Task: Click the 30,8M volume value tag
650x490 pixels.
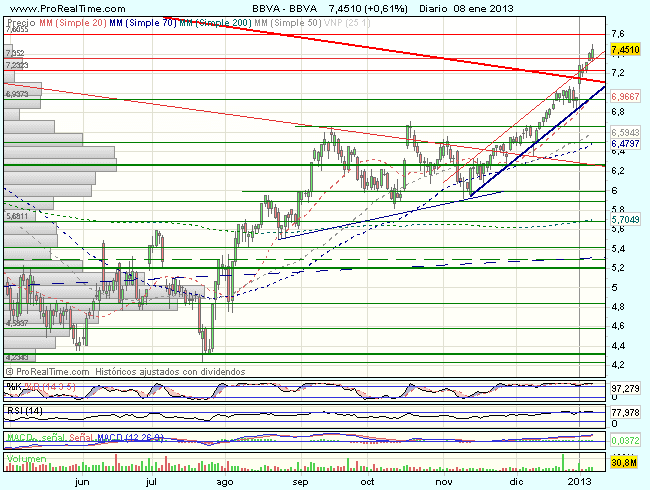Action: point(624,463)
